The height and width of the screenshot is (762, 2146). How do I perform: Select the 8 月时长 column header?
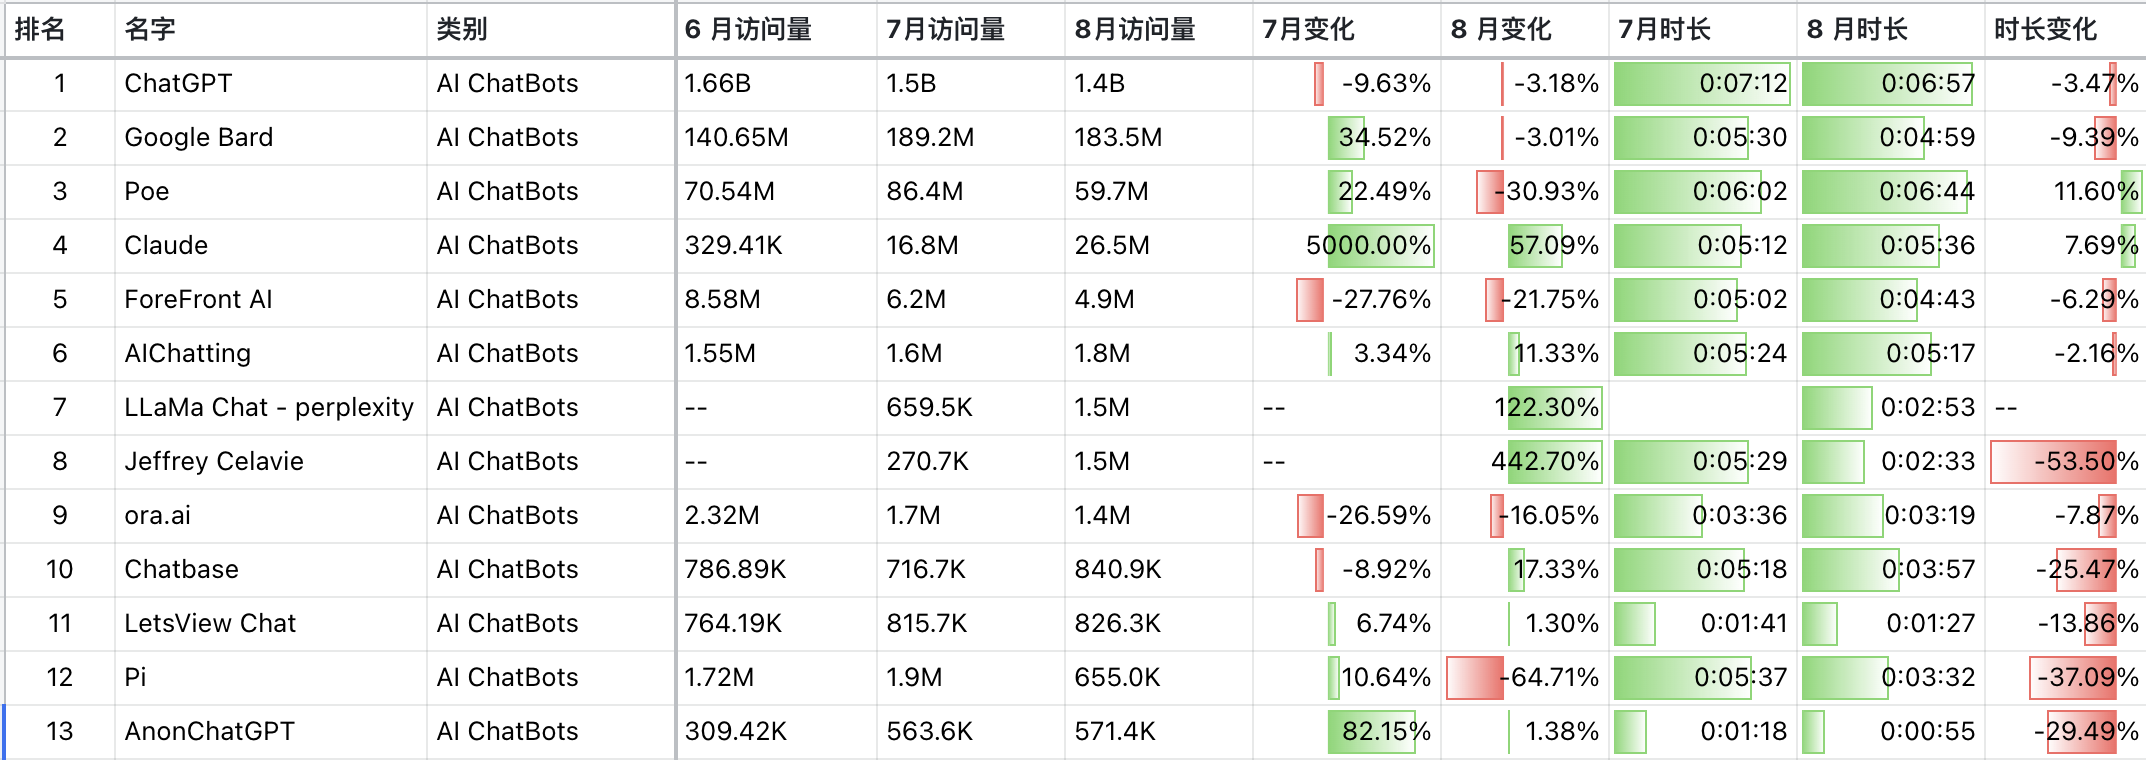(1891, 29)
